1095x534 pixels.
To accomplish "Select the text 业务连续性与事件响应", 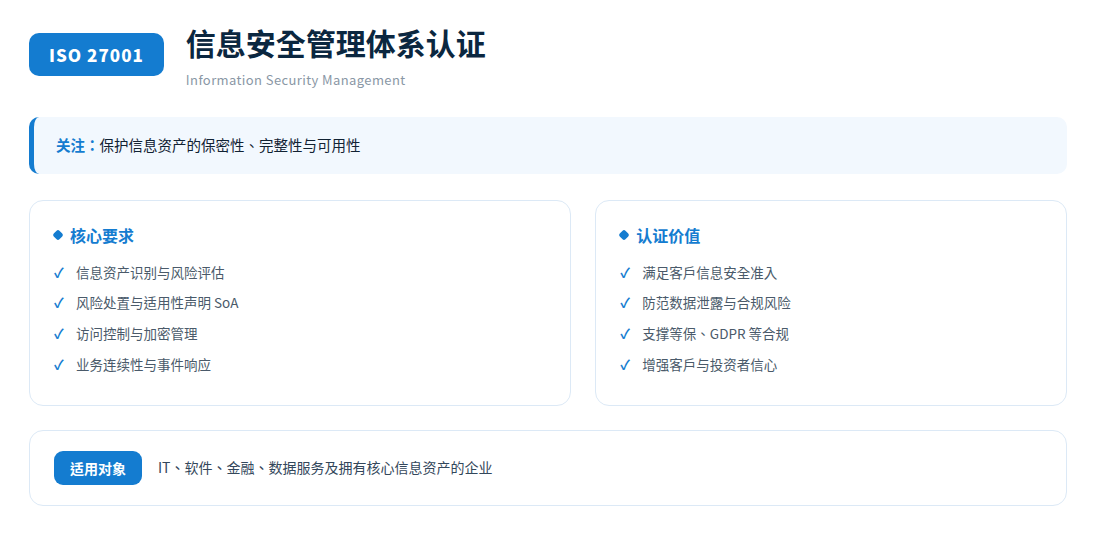I will pyautogui.click(x=143, y=365).
